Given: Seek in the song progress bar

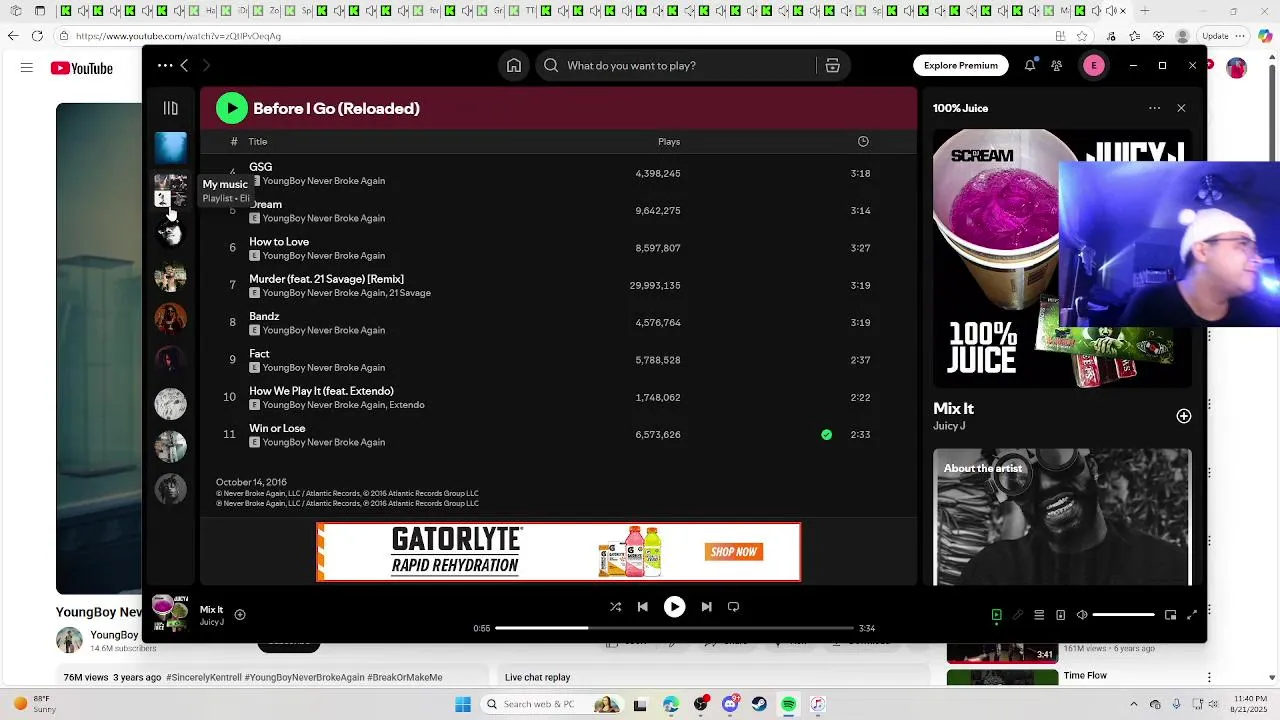Looking at the screenshot, I should pos(674,628).
